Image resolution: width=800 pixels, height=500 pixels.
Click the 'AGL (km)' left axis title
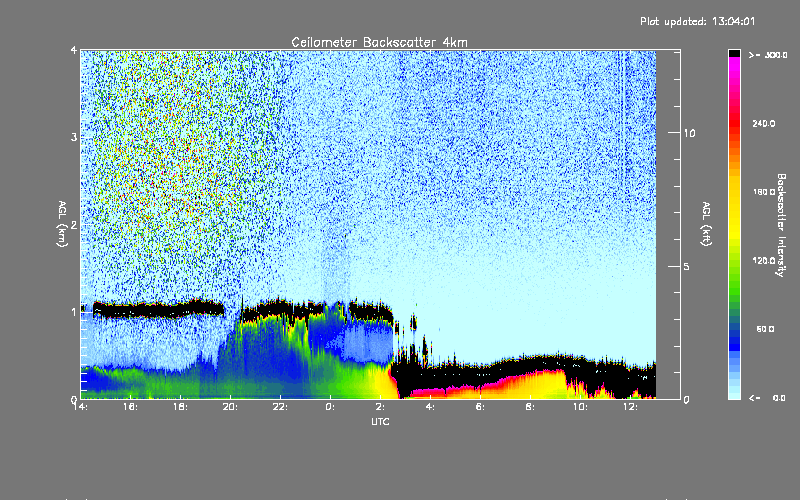tap(62, 224)
